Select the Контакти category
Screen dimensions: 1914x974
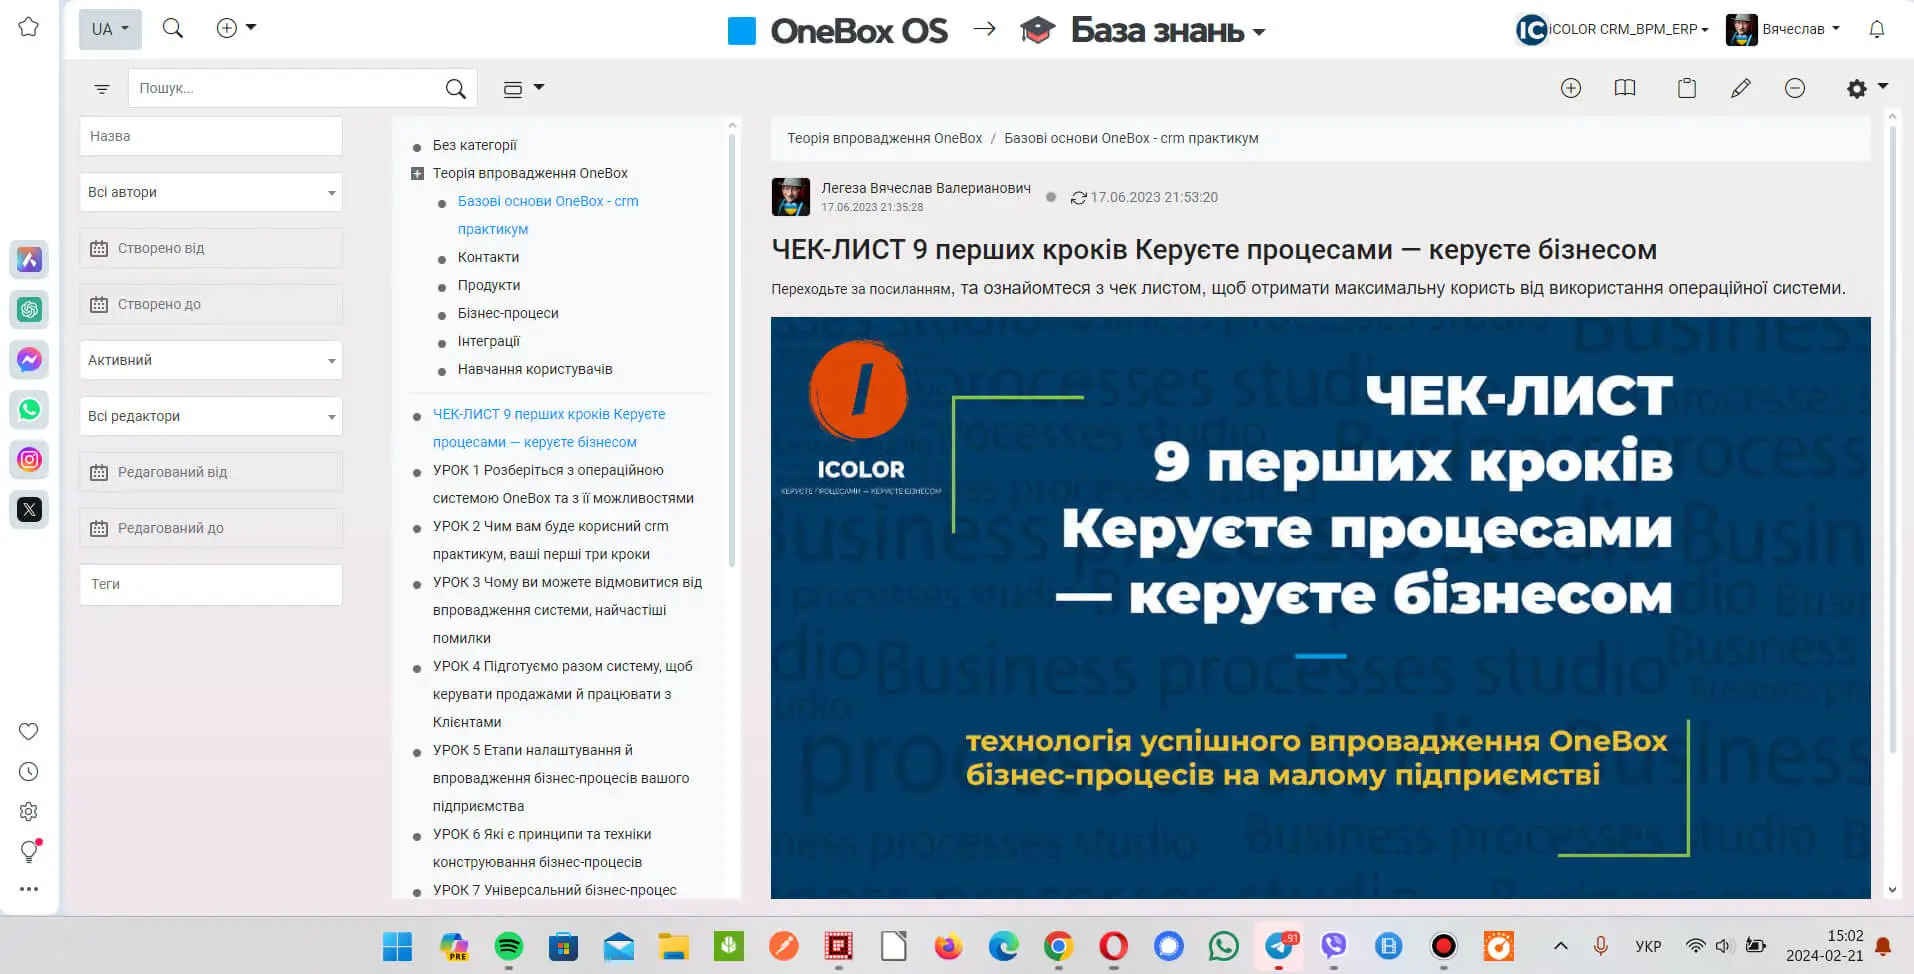coord(488,257)
